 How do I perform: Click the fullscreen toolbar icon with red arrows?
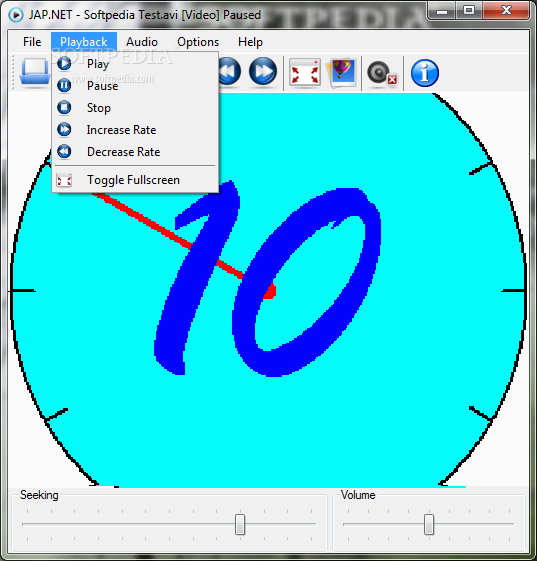[304, 72]
